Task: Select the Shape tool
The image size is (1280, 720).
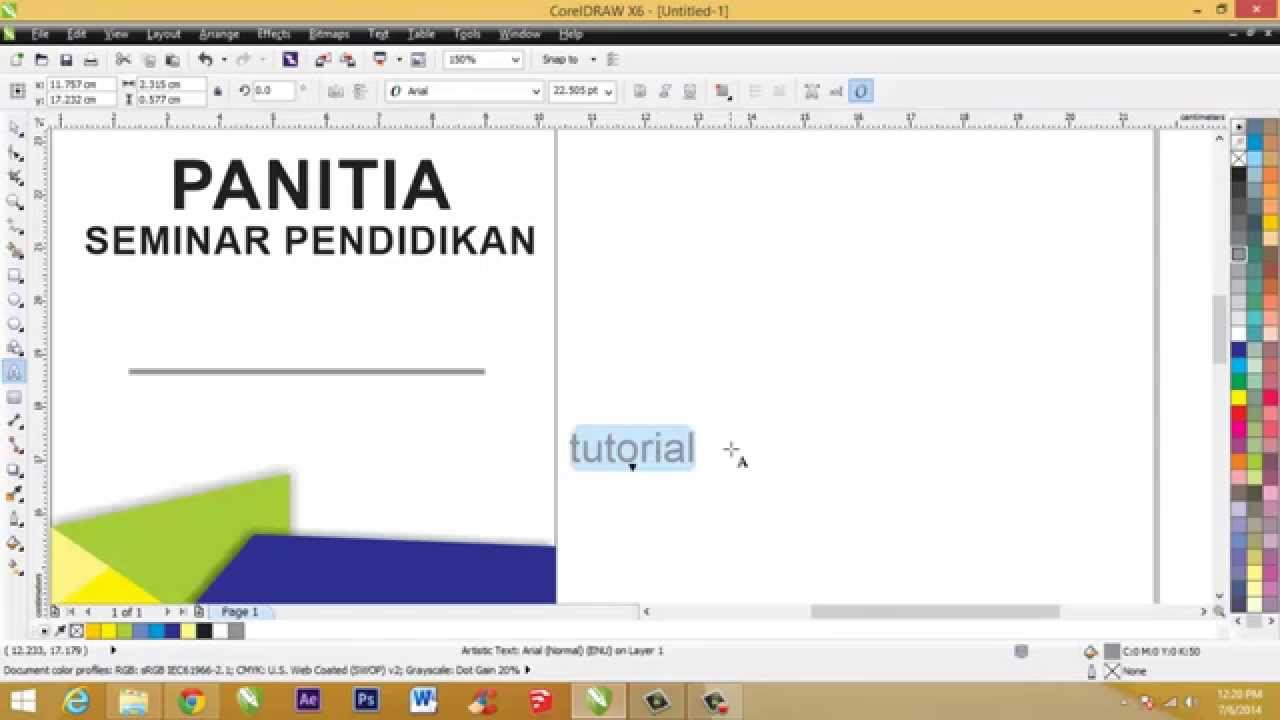Action: [x=15, y=153]
